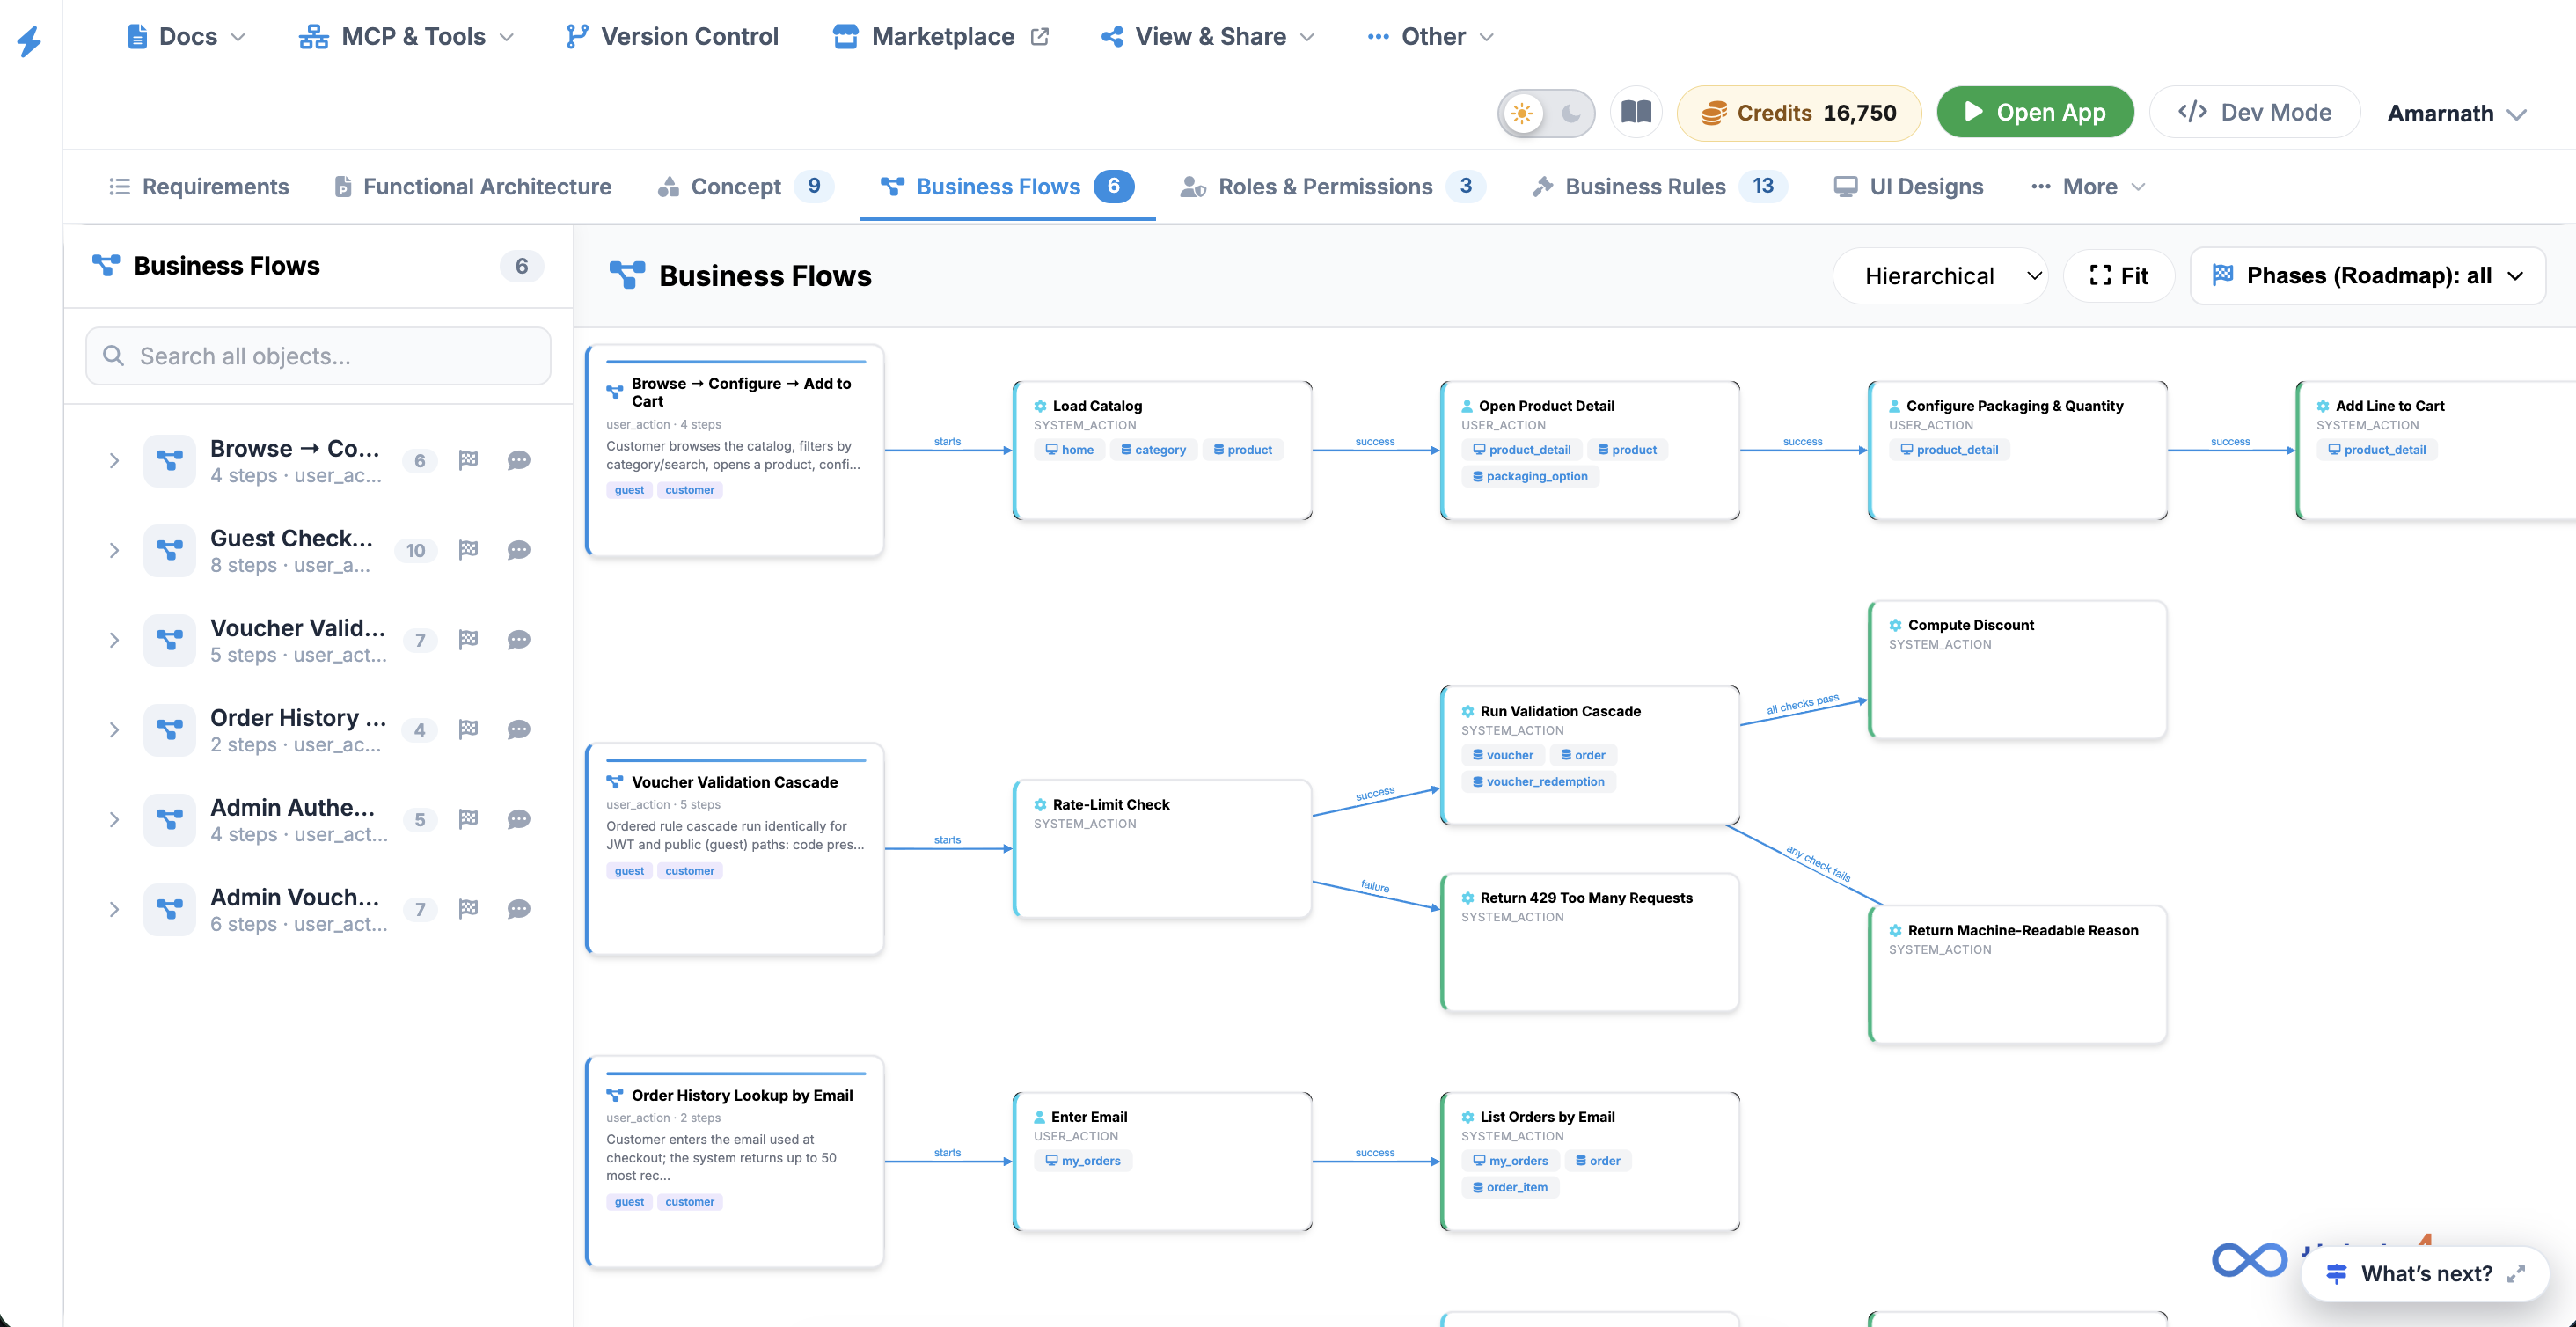Click the search magnifier icon
2576x1327 pixels.
(113, 356)
